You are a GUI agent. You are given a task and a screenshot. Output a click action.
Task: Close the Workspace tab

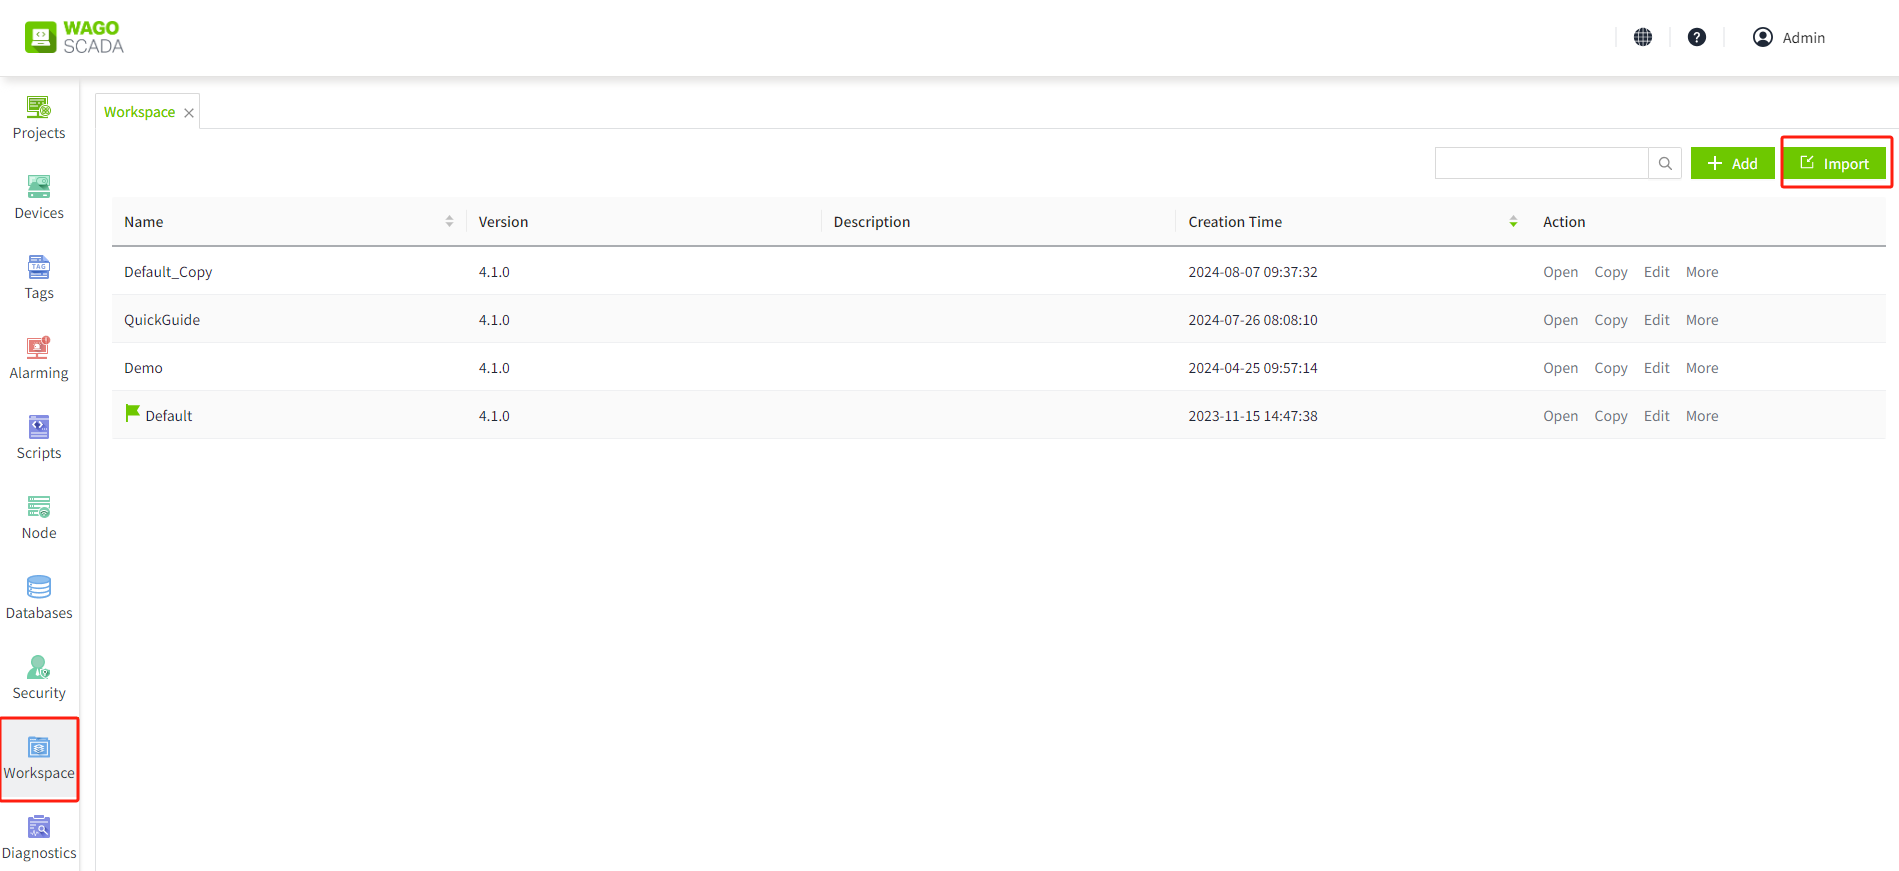click(x=189, y=113)
